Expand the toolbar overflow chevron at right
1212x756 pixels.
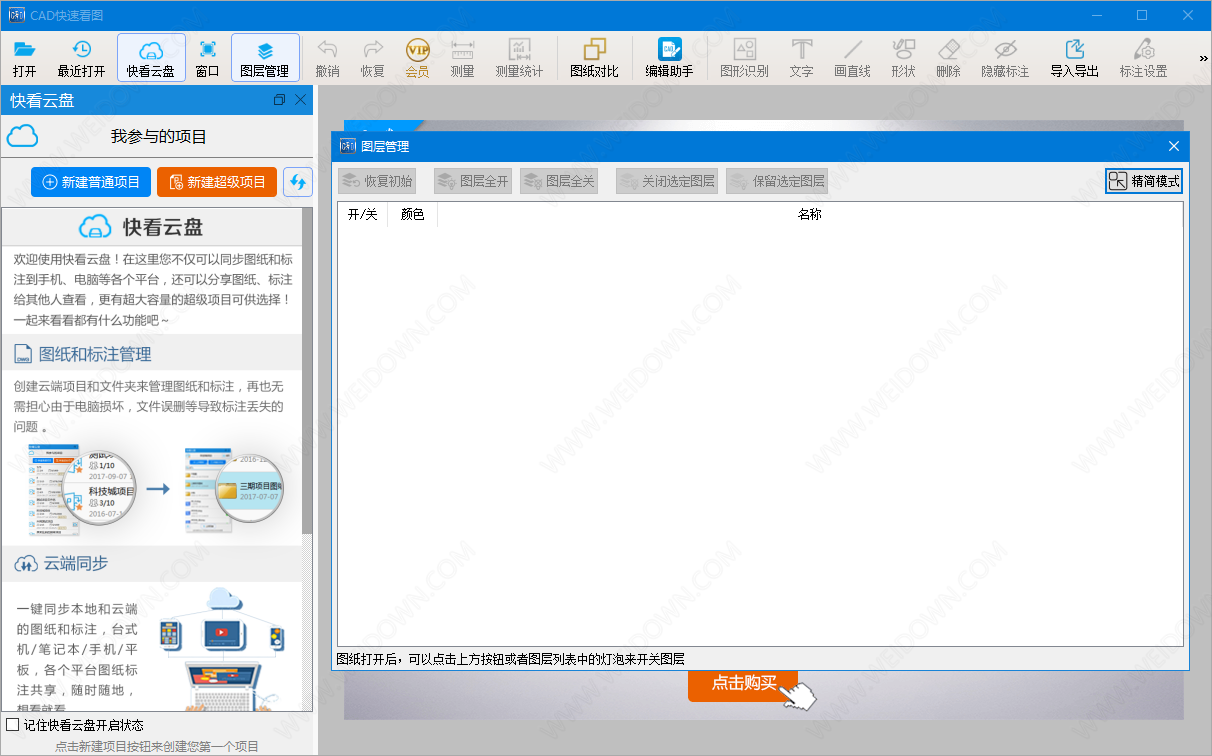(x=1203, y=59)
